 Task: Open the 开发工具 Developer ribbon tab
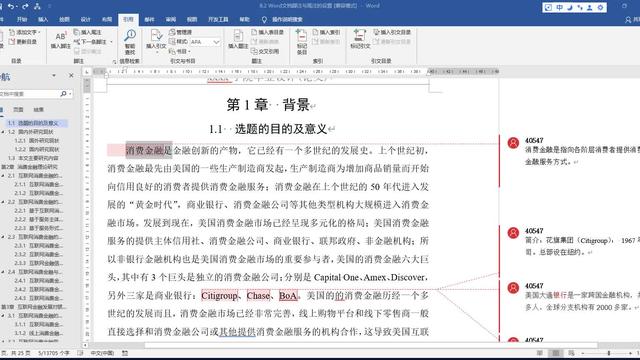[x=218, y=19]
